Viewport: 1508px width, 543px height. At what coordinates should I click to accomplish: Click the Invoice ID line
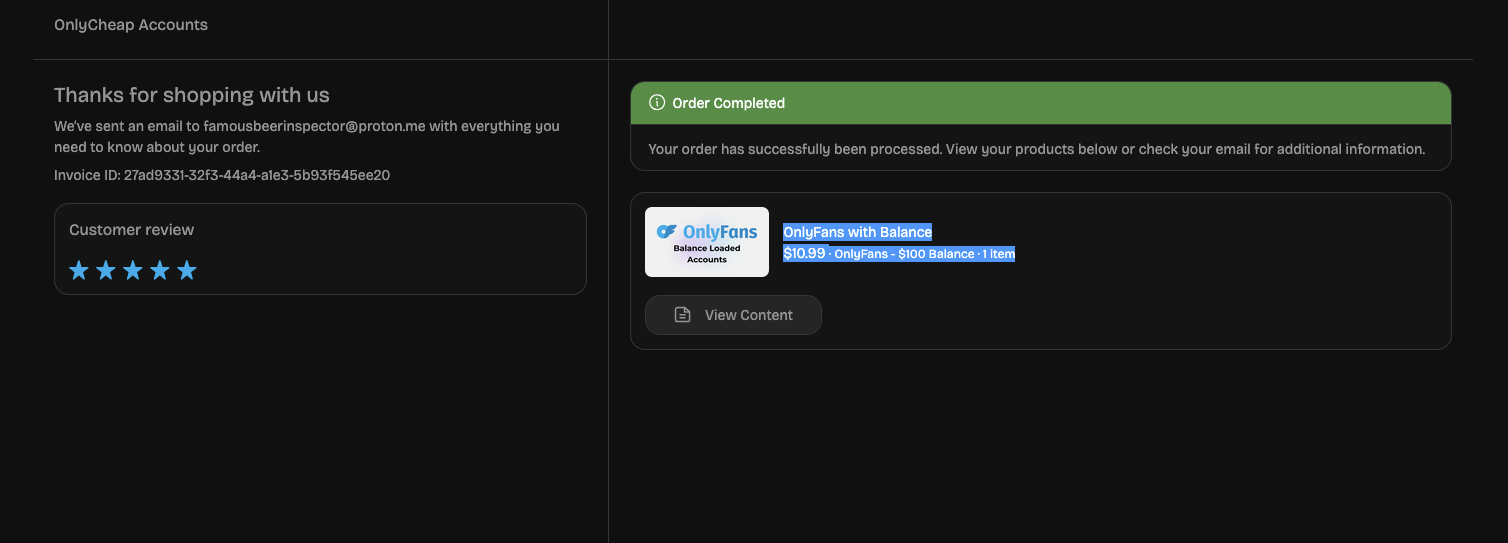tap(222, 175)
